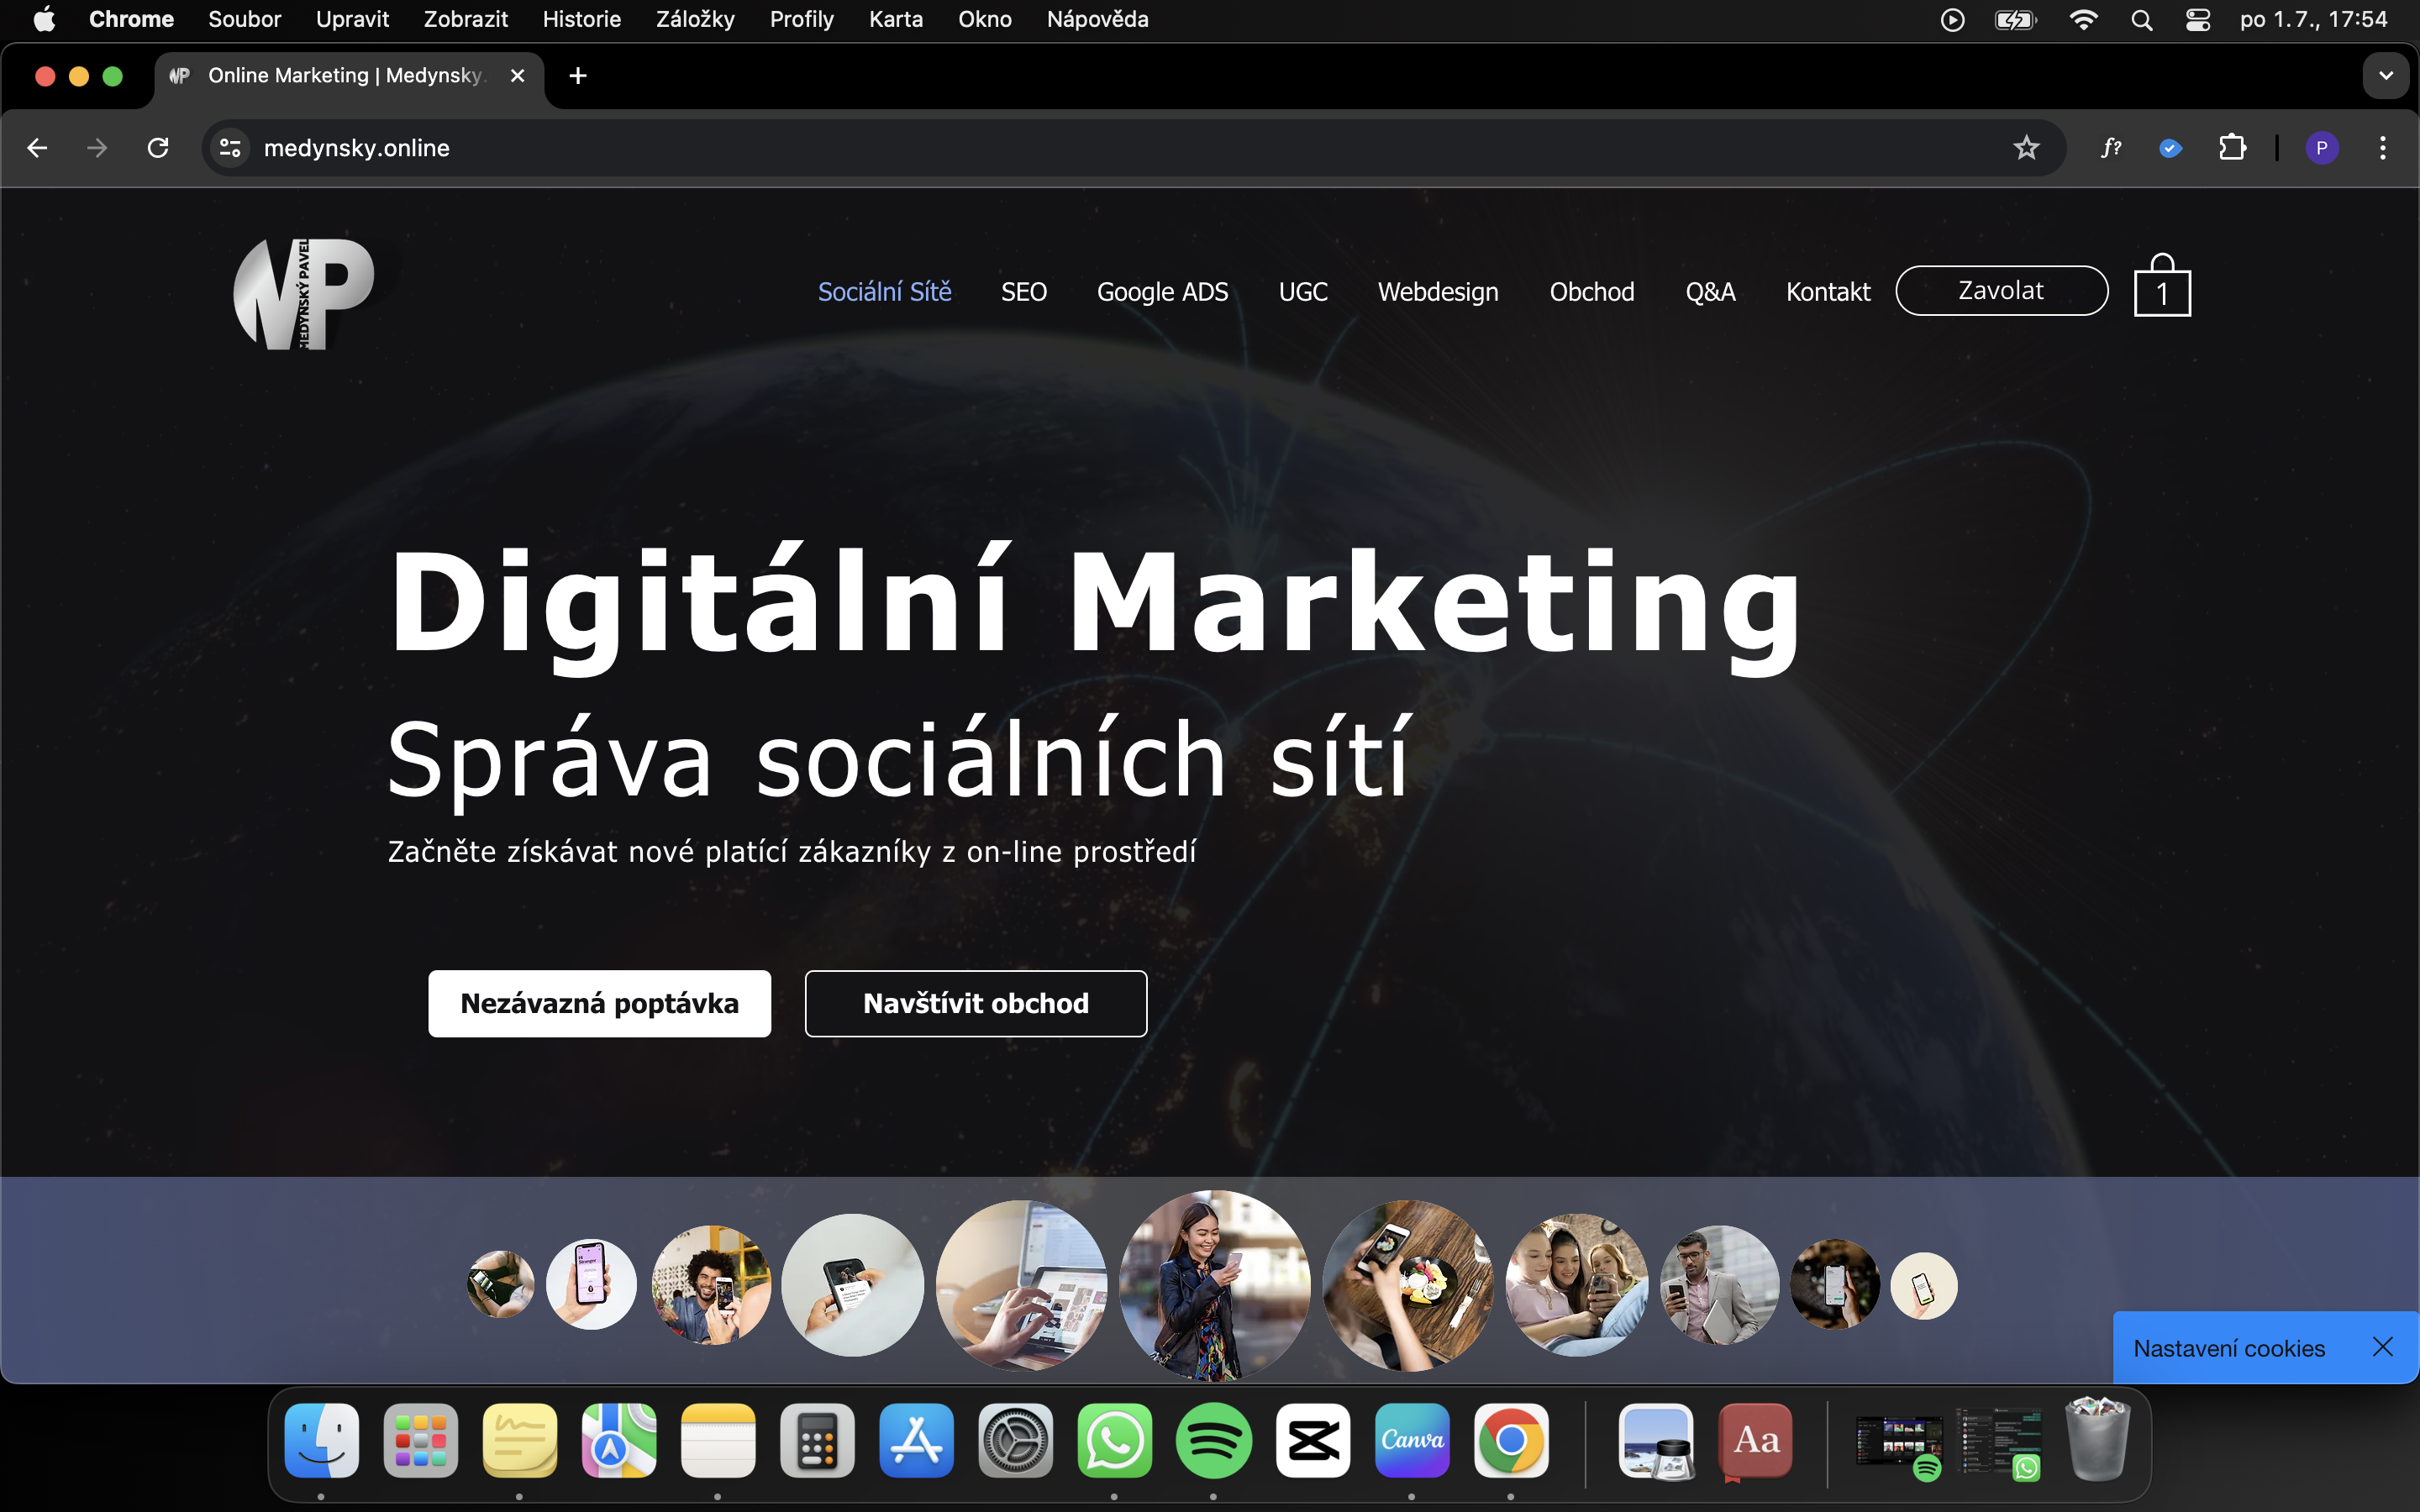Open the Historie menu
Viewport: 2420px width, 1512px height.
(581, 20)
